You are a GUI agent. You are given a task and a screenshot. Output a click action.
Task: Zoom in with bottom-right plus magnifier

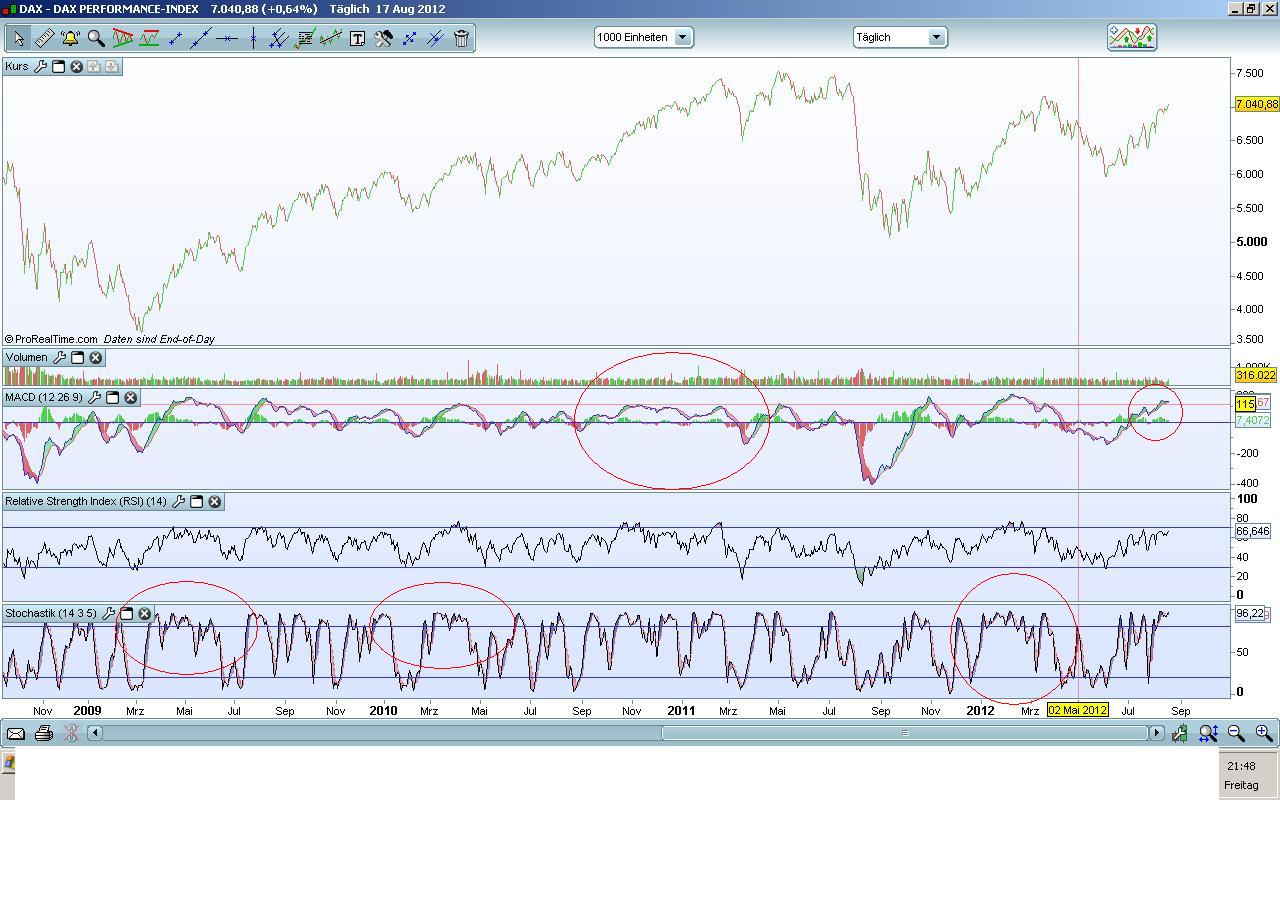tap(1264, 733)
